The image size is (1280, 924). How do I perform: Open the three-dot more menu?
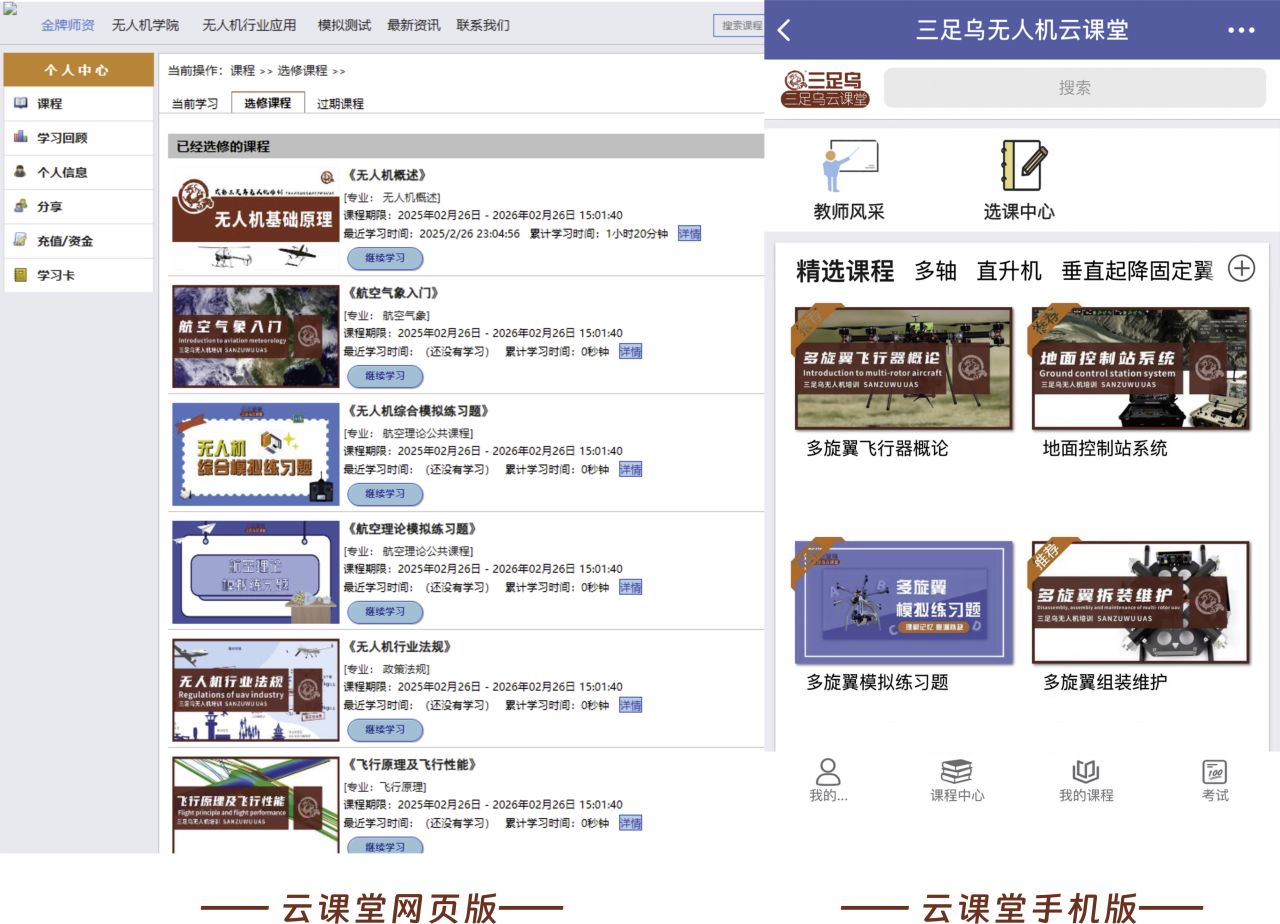[1240, 30]
